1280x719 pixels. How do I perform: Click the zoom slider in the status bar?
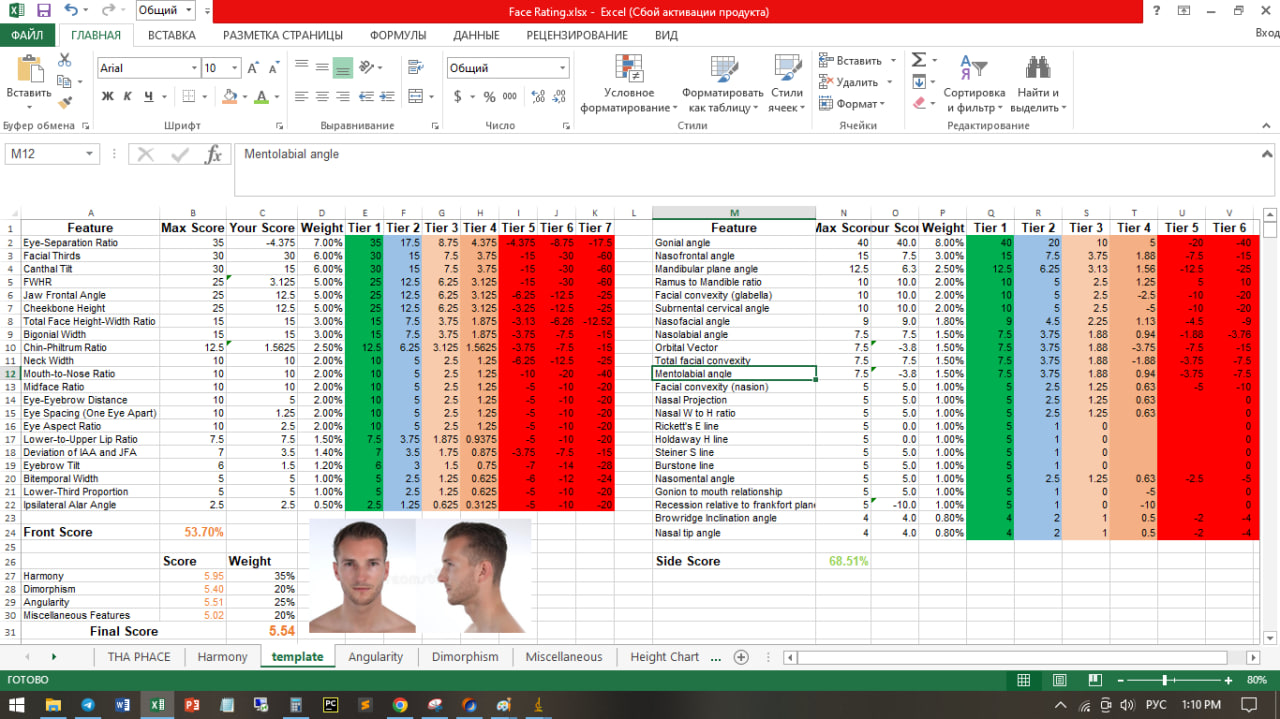pos(1163,680)
